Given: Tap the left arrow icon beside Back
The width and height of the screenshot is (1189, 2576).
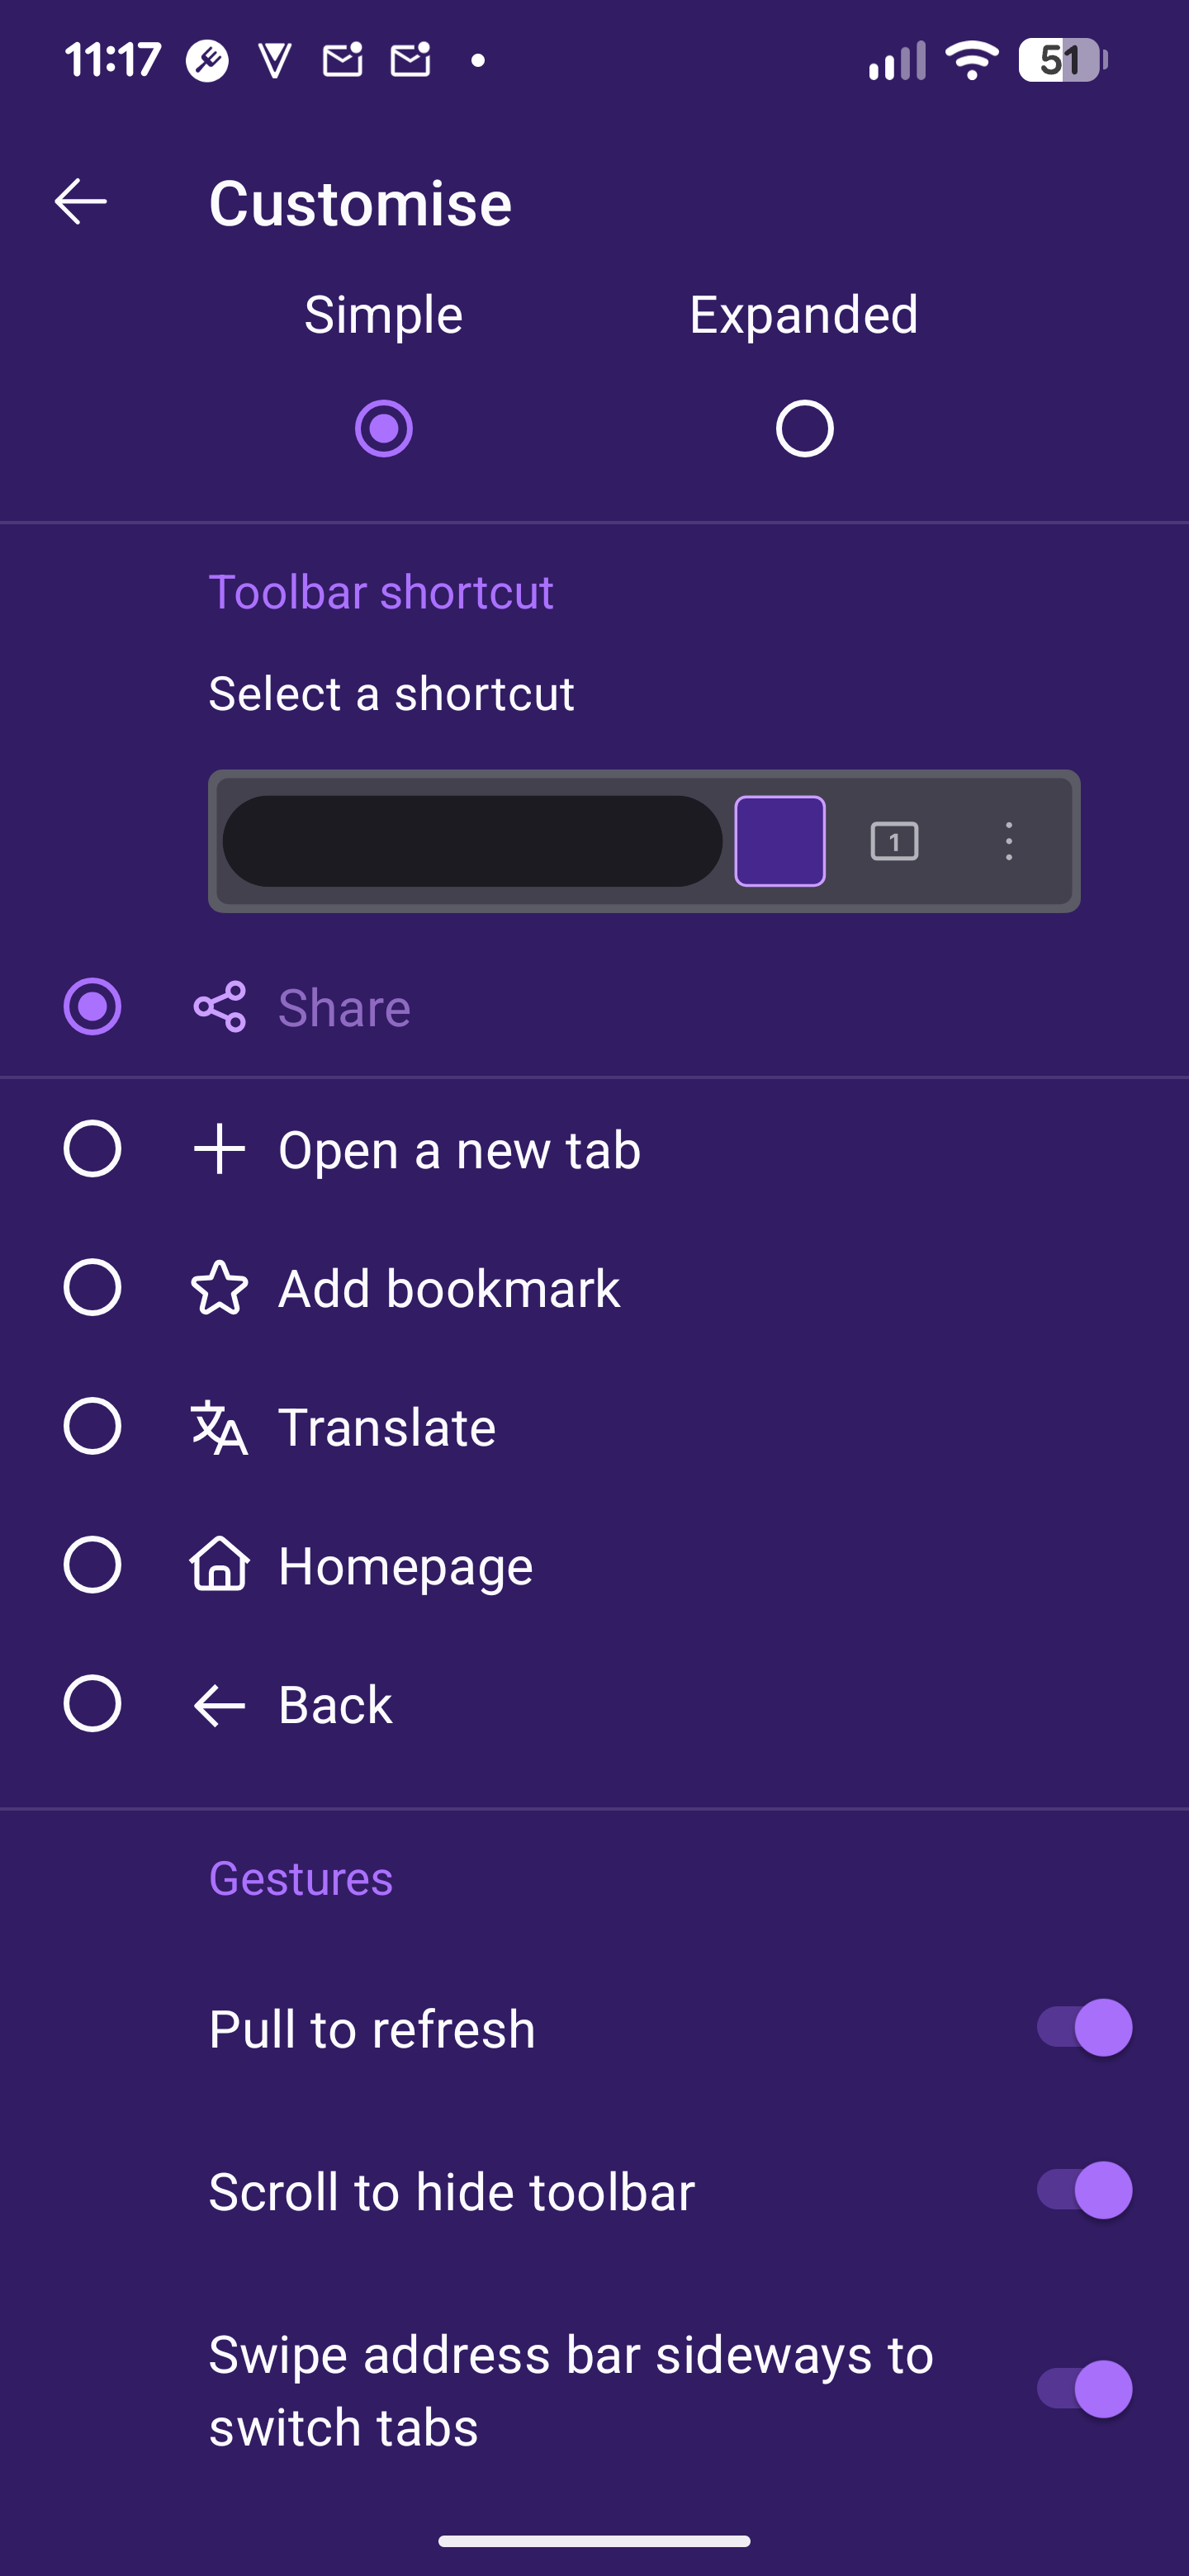Looking at the screenshot, I should click(x=219, y=1705).
